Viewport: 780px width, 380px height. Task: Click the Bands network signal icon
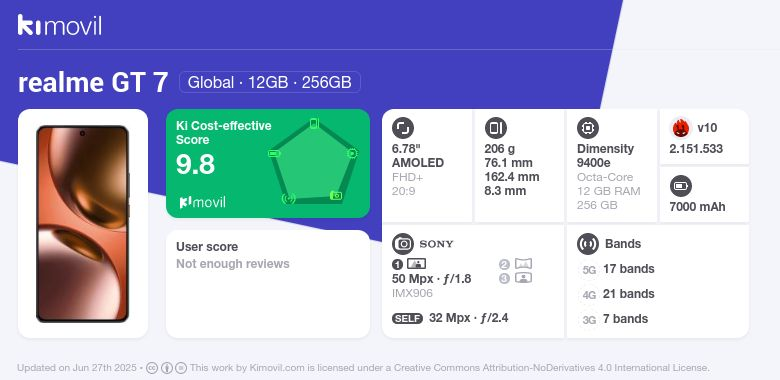[588, 244]
